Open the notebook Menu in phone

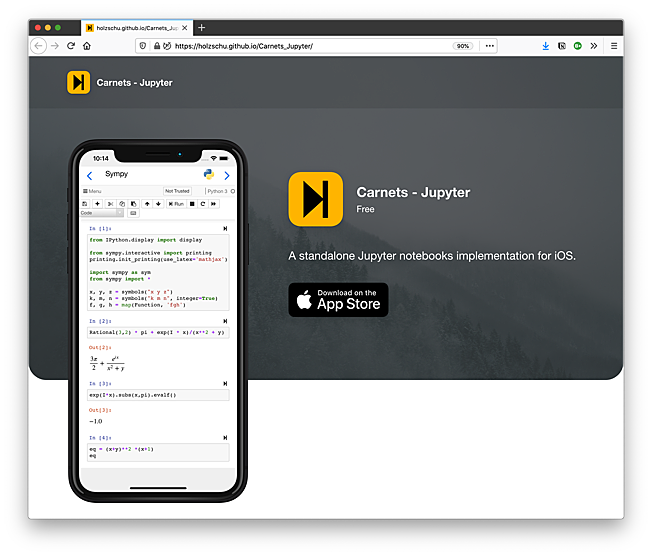92,191
